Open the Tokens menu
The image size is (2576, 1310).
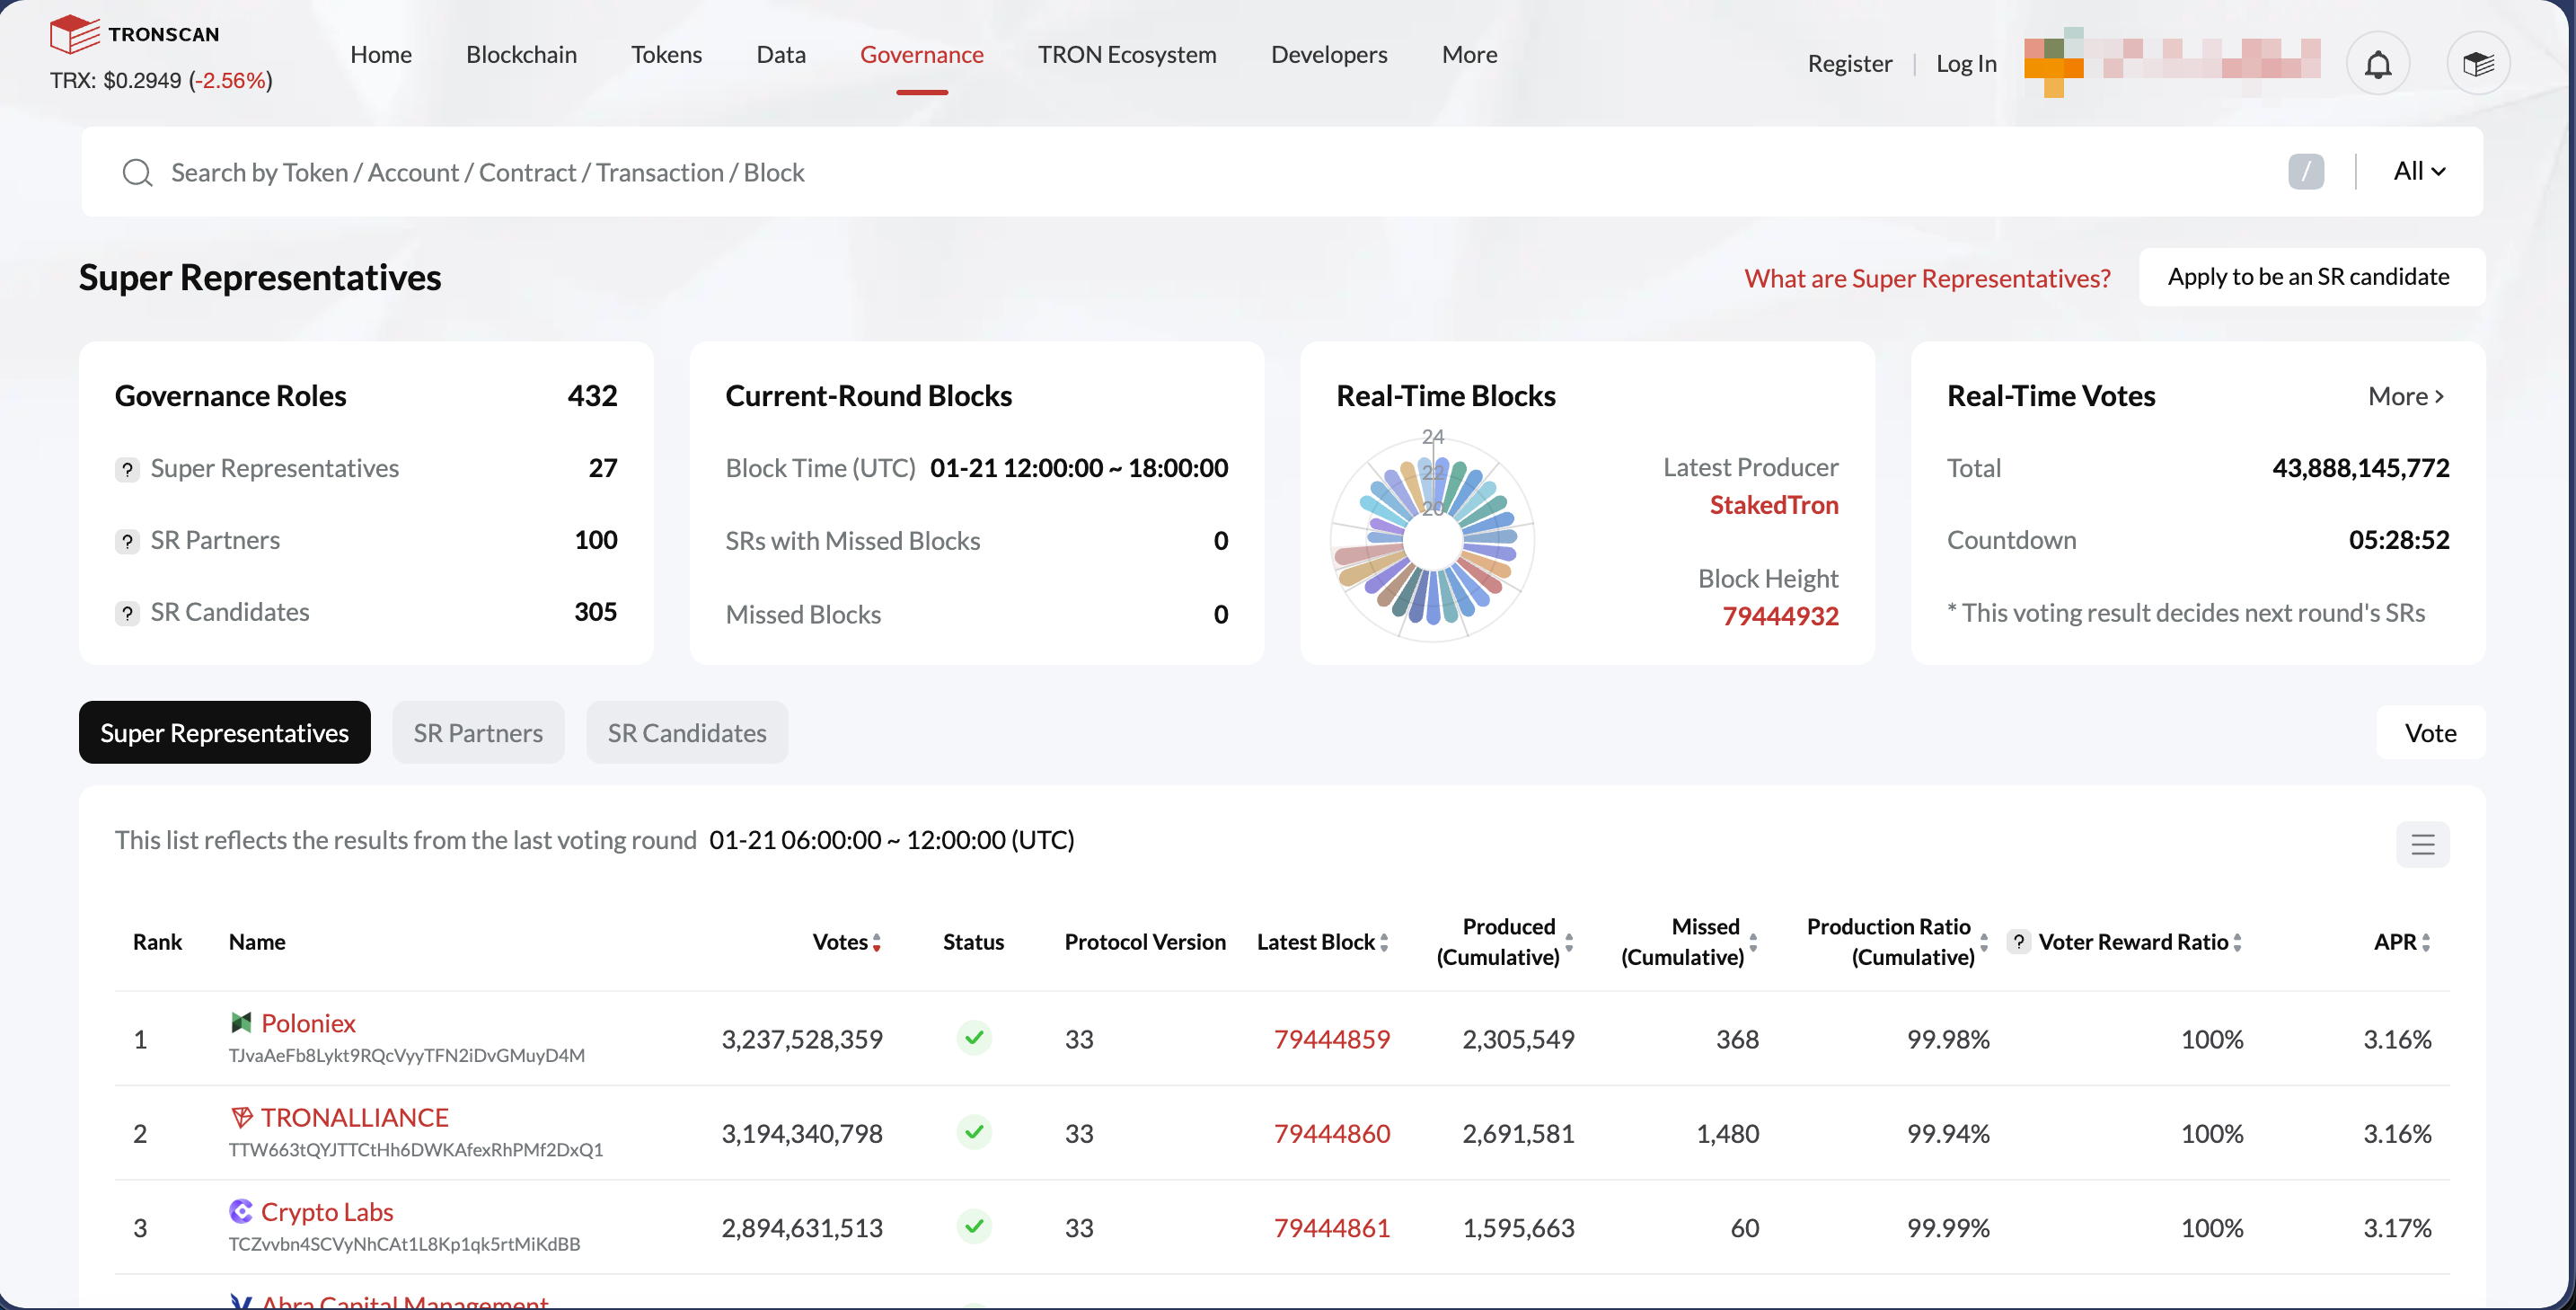[x=666, y=54]
